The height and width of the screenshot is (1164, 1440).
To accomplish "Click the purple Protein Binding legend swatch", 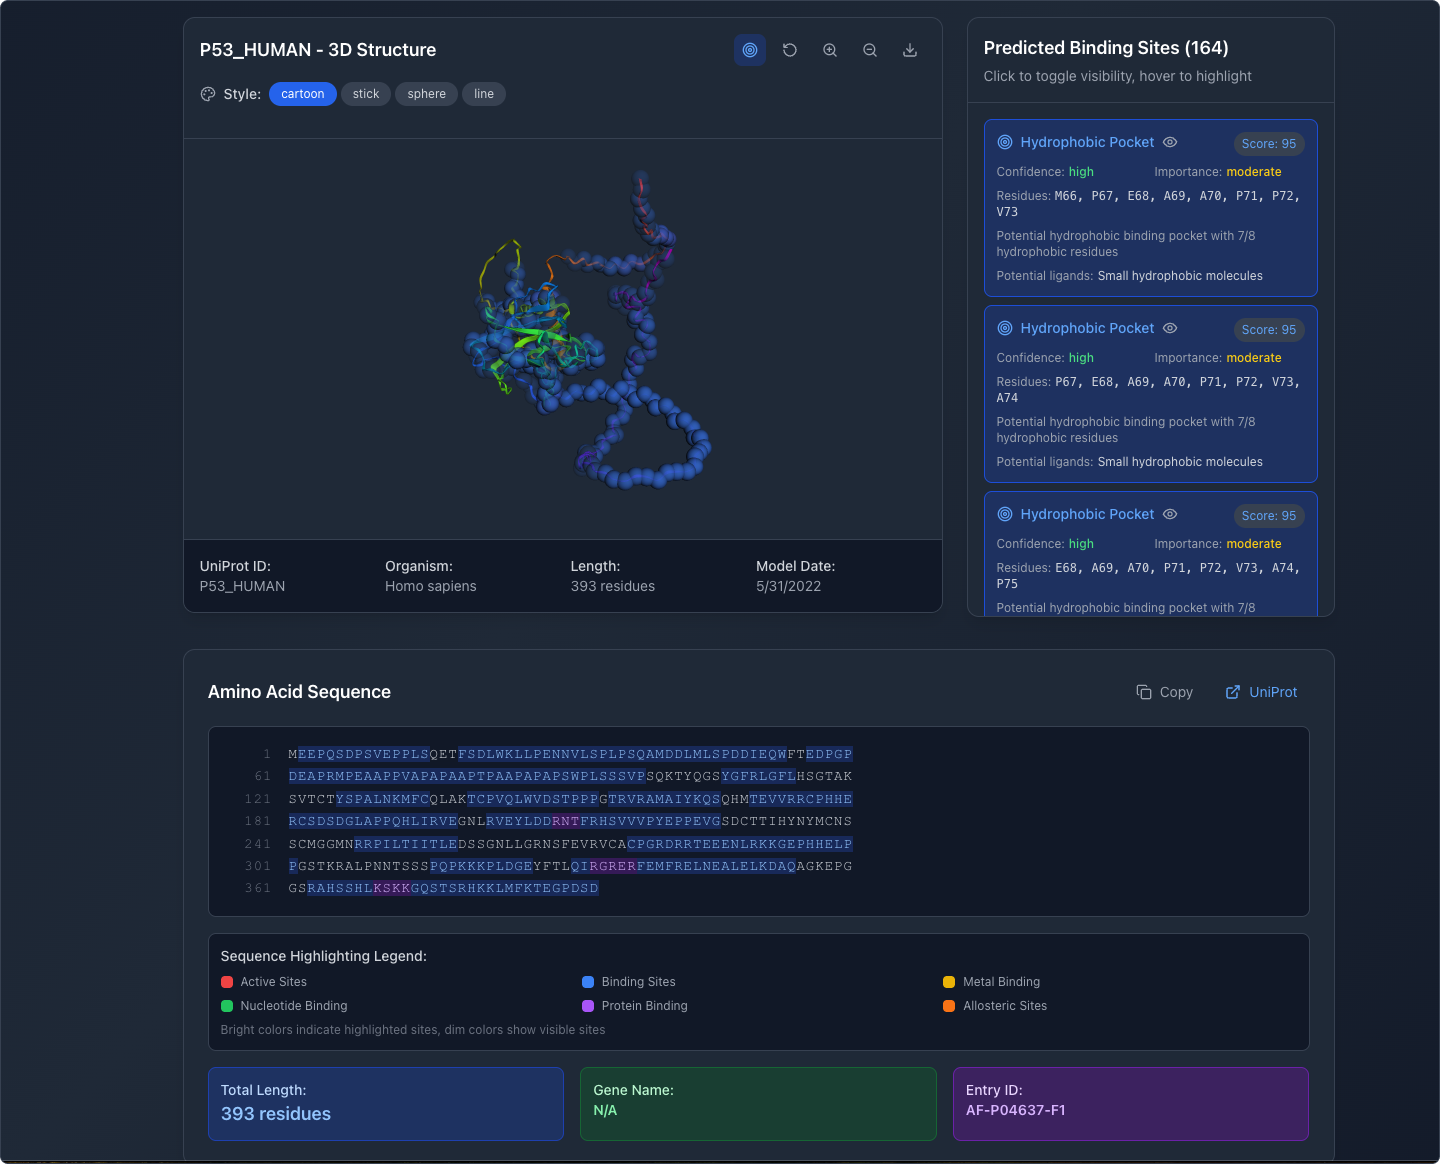I will 588,1006.
